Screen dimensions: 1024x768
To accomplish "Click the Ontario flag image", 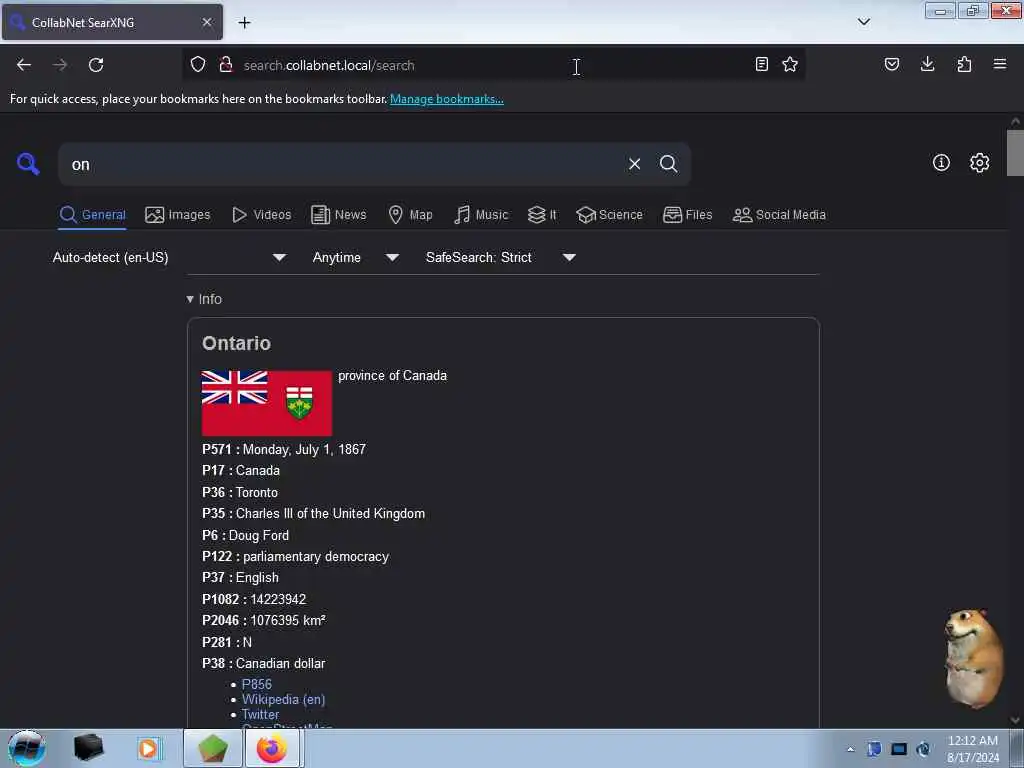I will coord(266,403).
